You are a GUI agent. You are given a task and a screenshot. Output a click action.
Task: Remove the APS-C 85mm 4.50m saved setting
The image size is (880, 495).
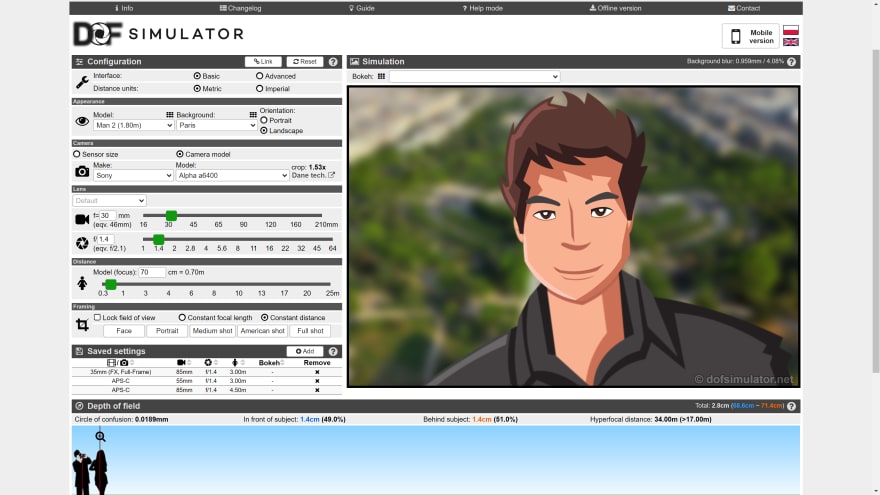[317, 390]
